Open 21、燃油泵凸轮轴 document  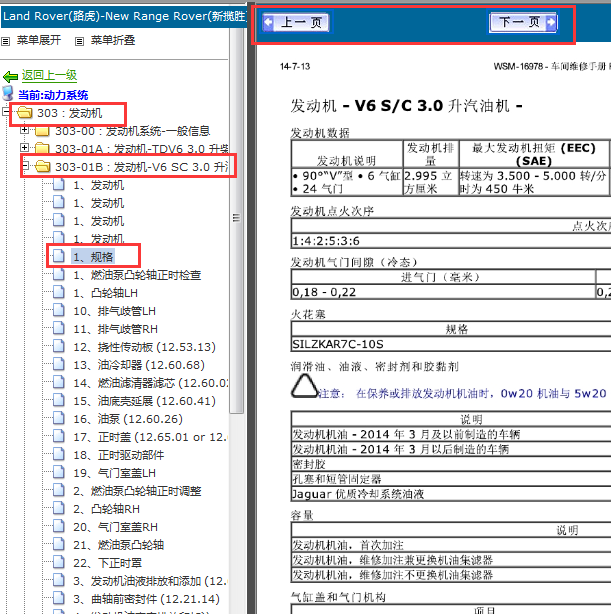119,545
